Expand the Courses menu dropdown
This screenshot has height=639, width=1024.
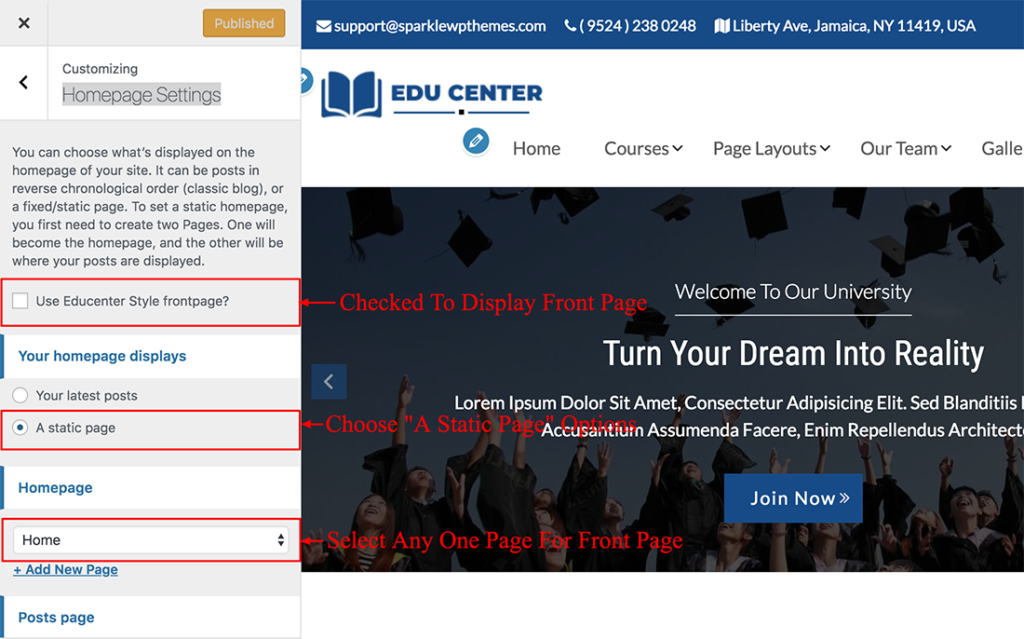tap(643, 149)
